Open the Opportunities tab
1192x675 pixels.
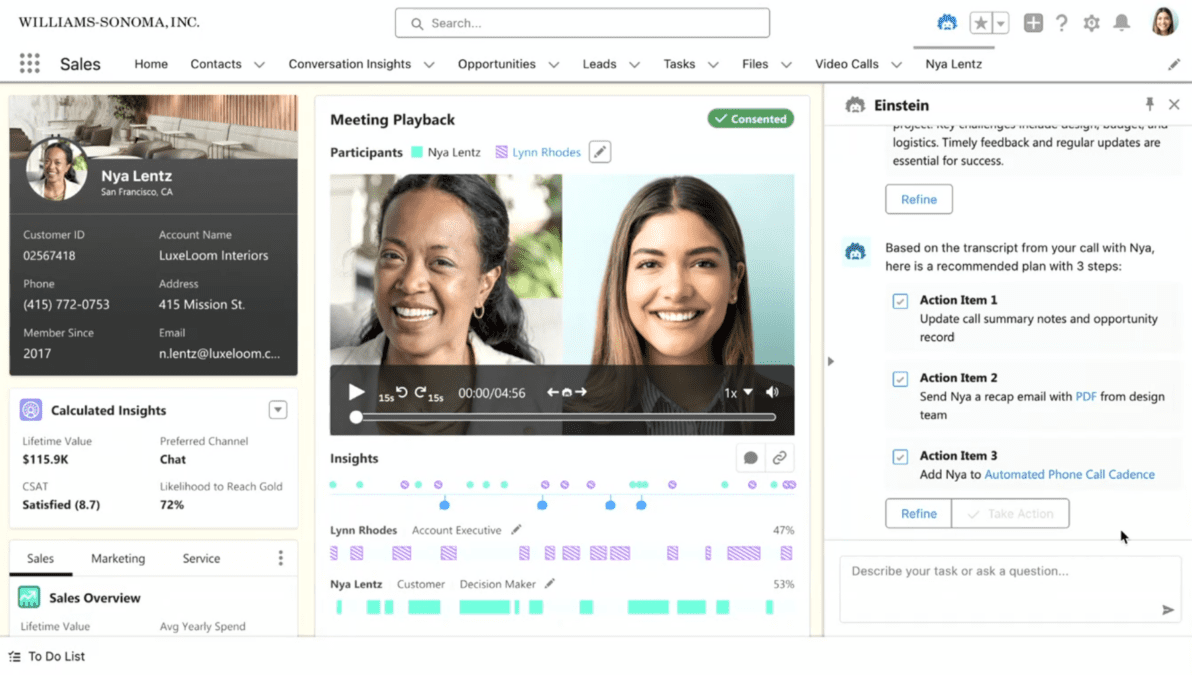click(x=496, y=64)
